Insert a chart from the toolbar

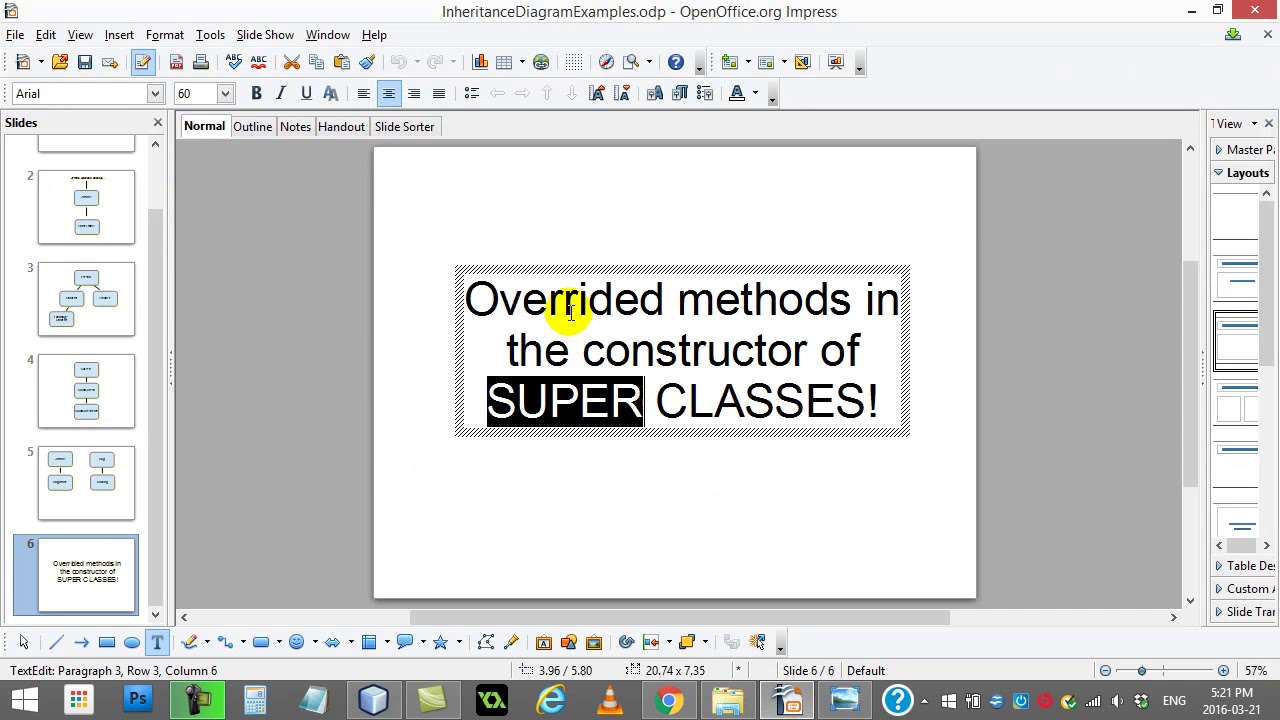(480, 62)
